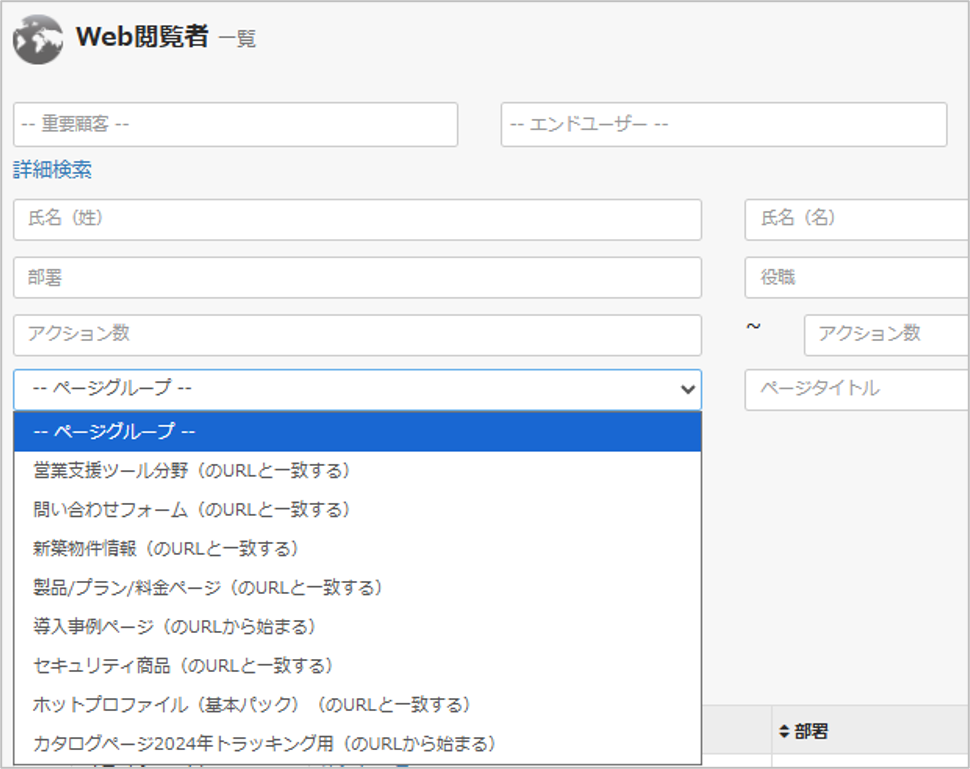Open the 重要顧客 dropdown field
This screenshot has width=970, height=769.
[235, 124]
